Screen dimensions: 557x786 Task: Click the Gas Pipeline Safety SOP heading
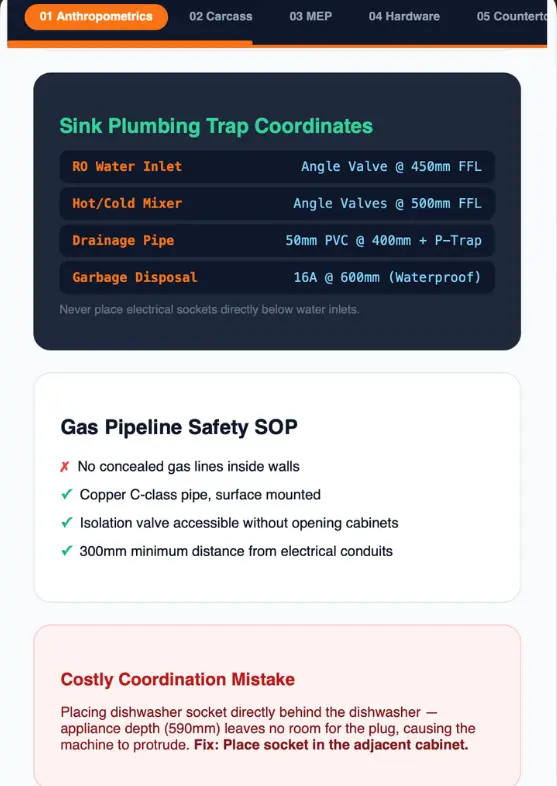[179, 427]
